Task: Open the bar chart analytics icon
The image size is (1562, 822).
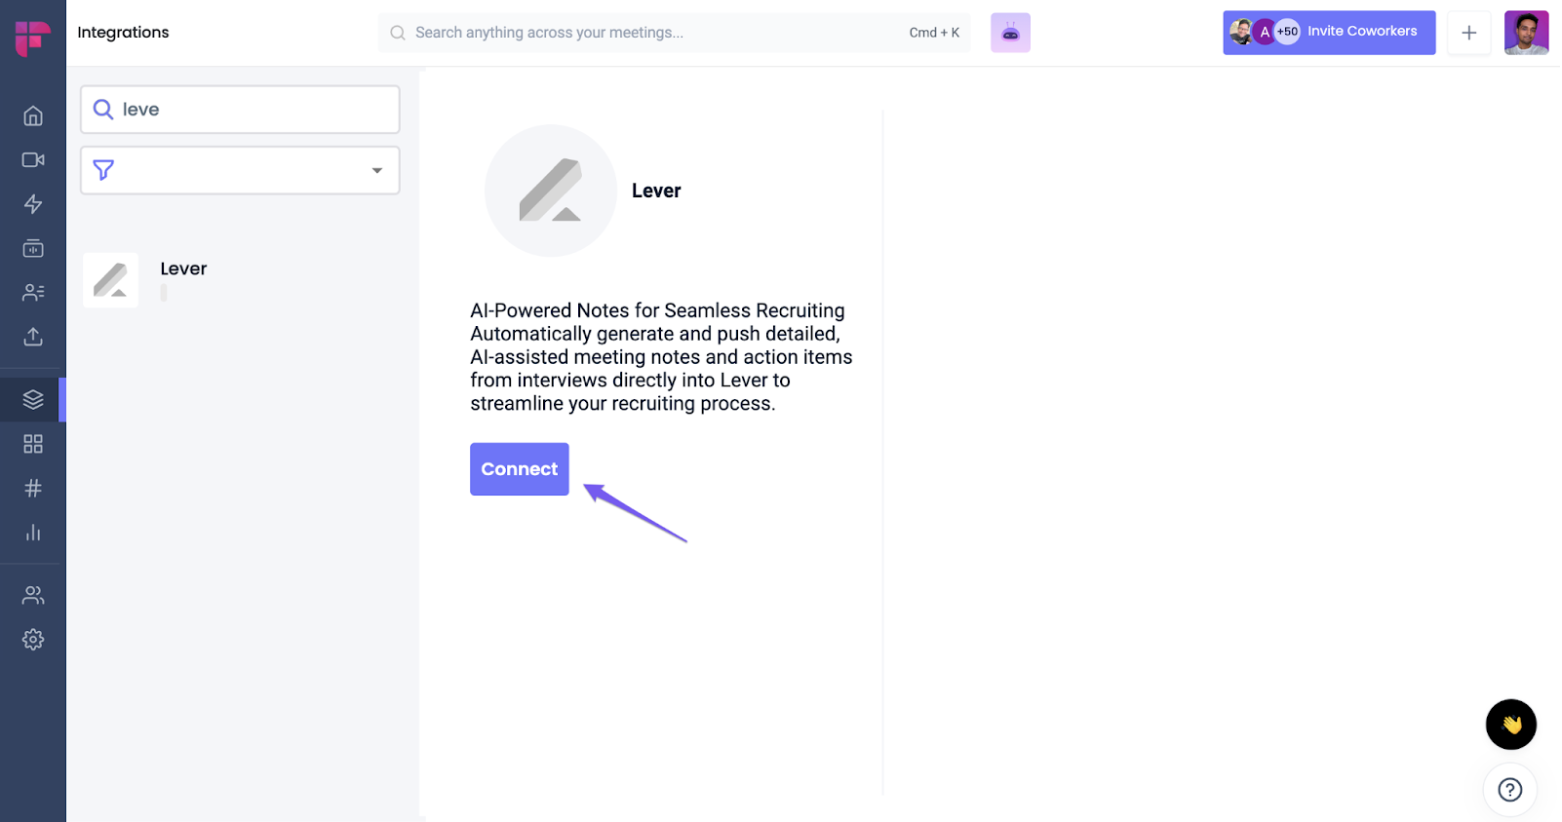Action: point(33,532)
